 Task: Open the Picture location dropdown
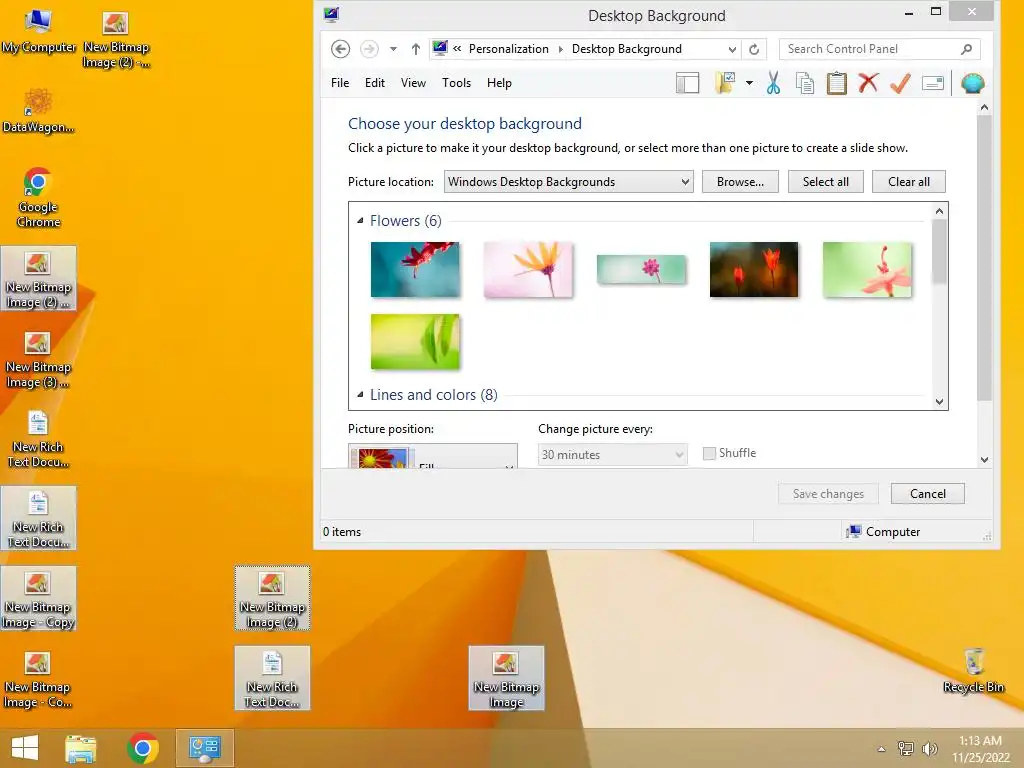(568, 182)
